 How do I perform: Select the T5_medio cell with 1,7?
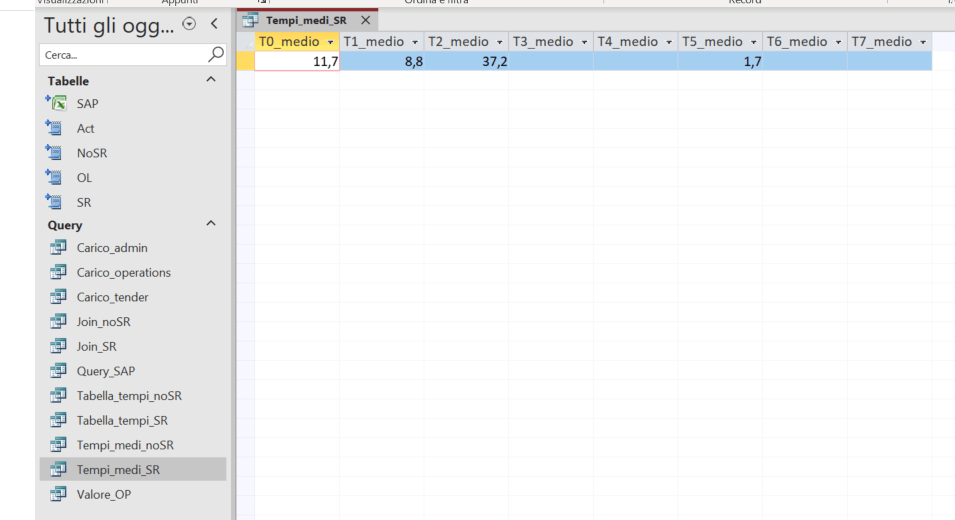coord(721,61)
